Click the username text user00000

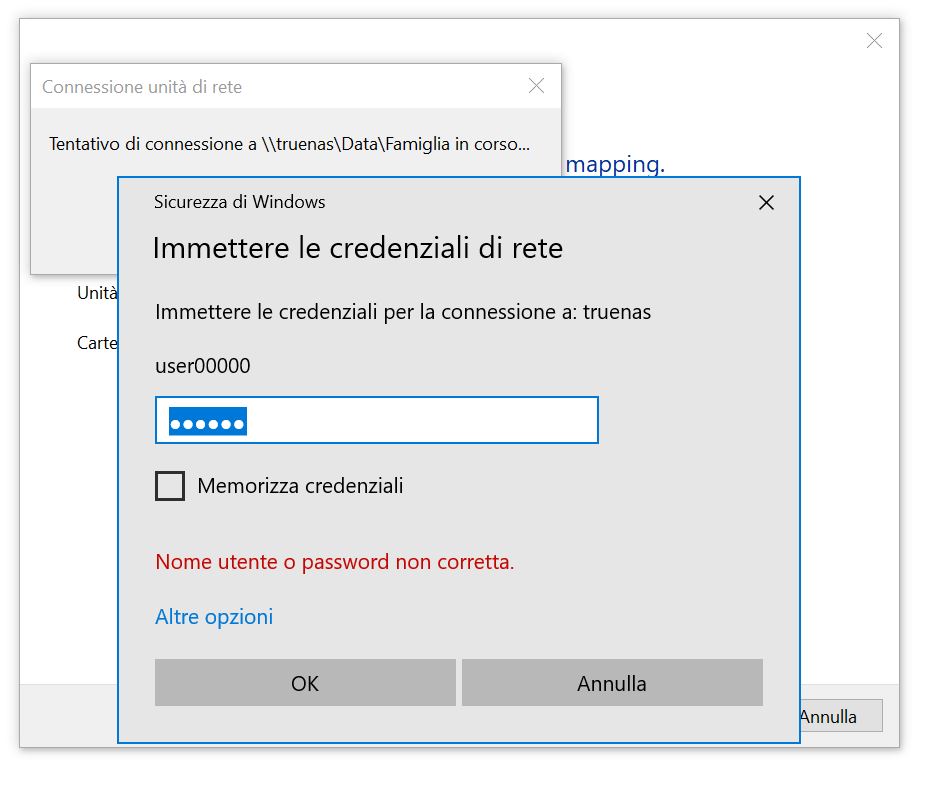203,365
